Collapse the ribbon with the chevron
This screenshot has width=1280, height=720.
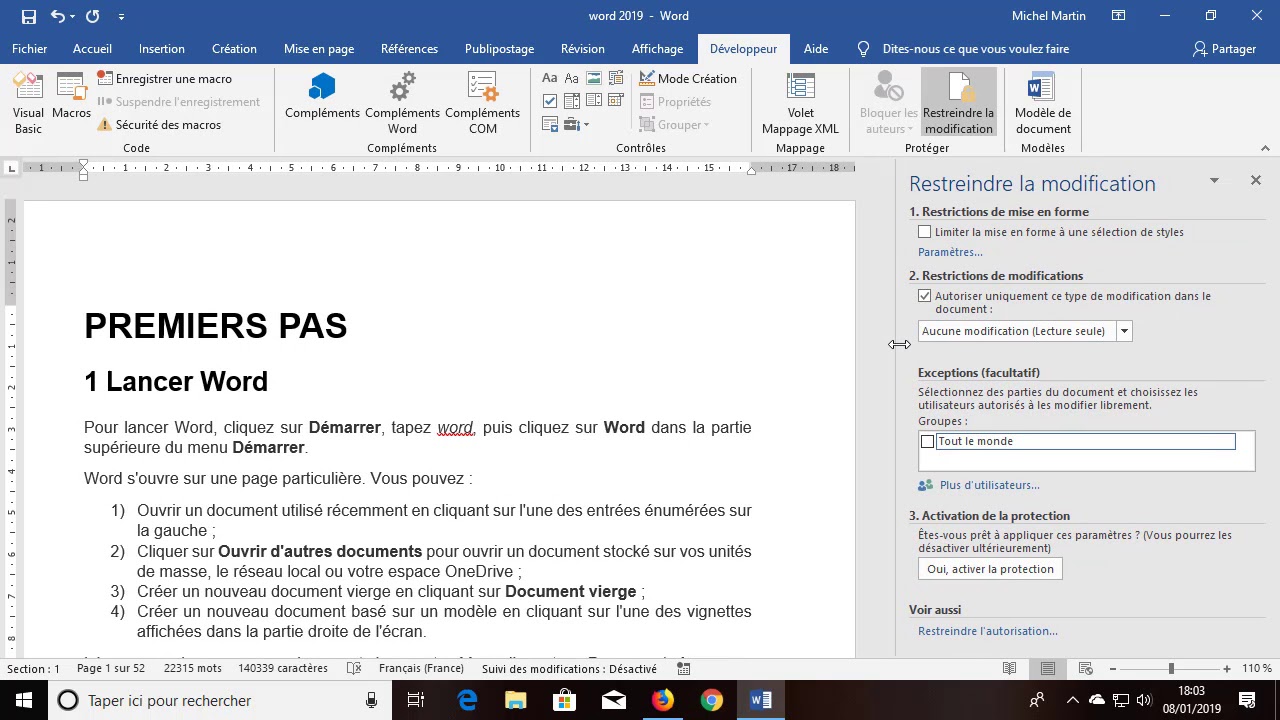(1265, 148)
